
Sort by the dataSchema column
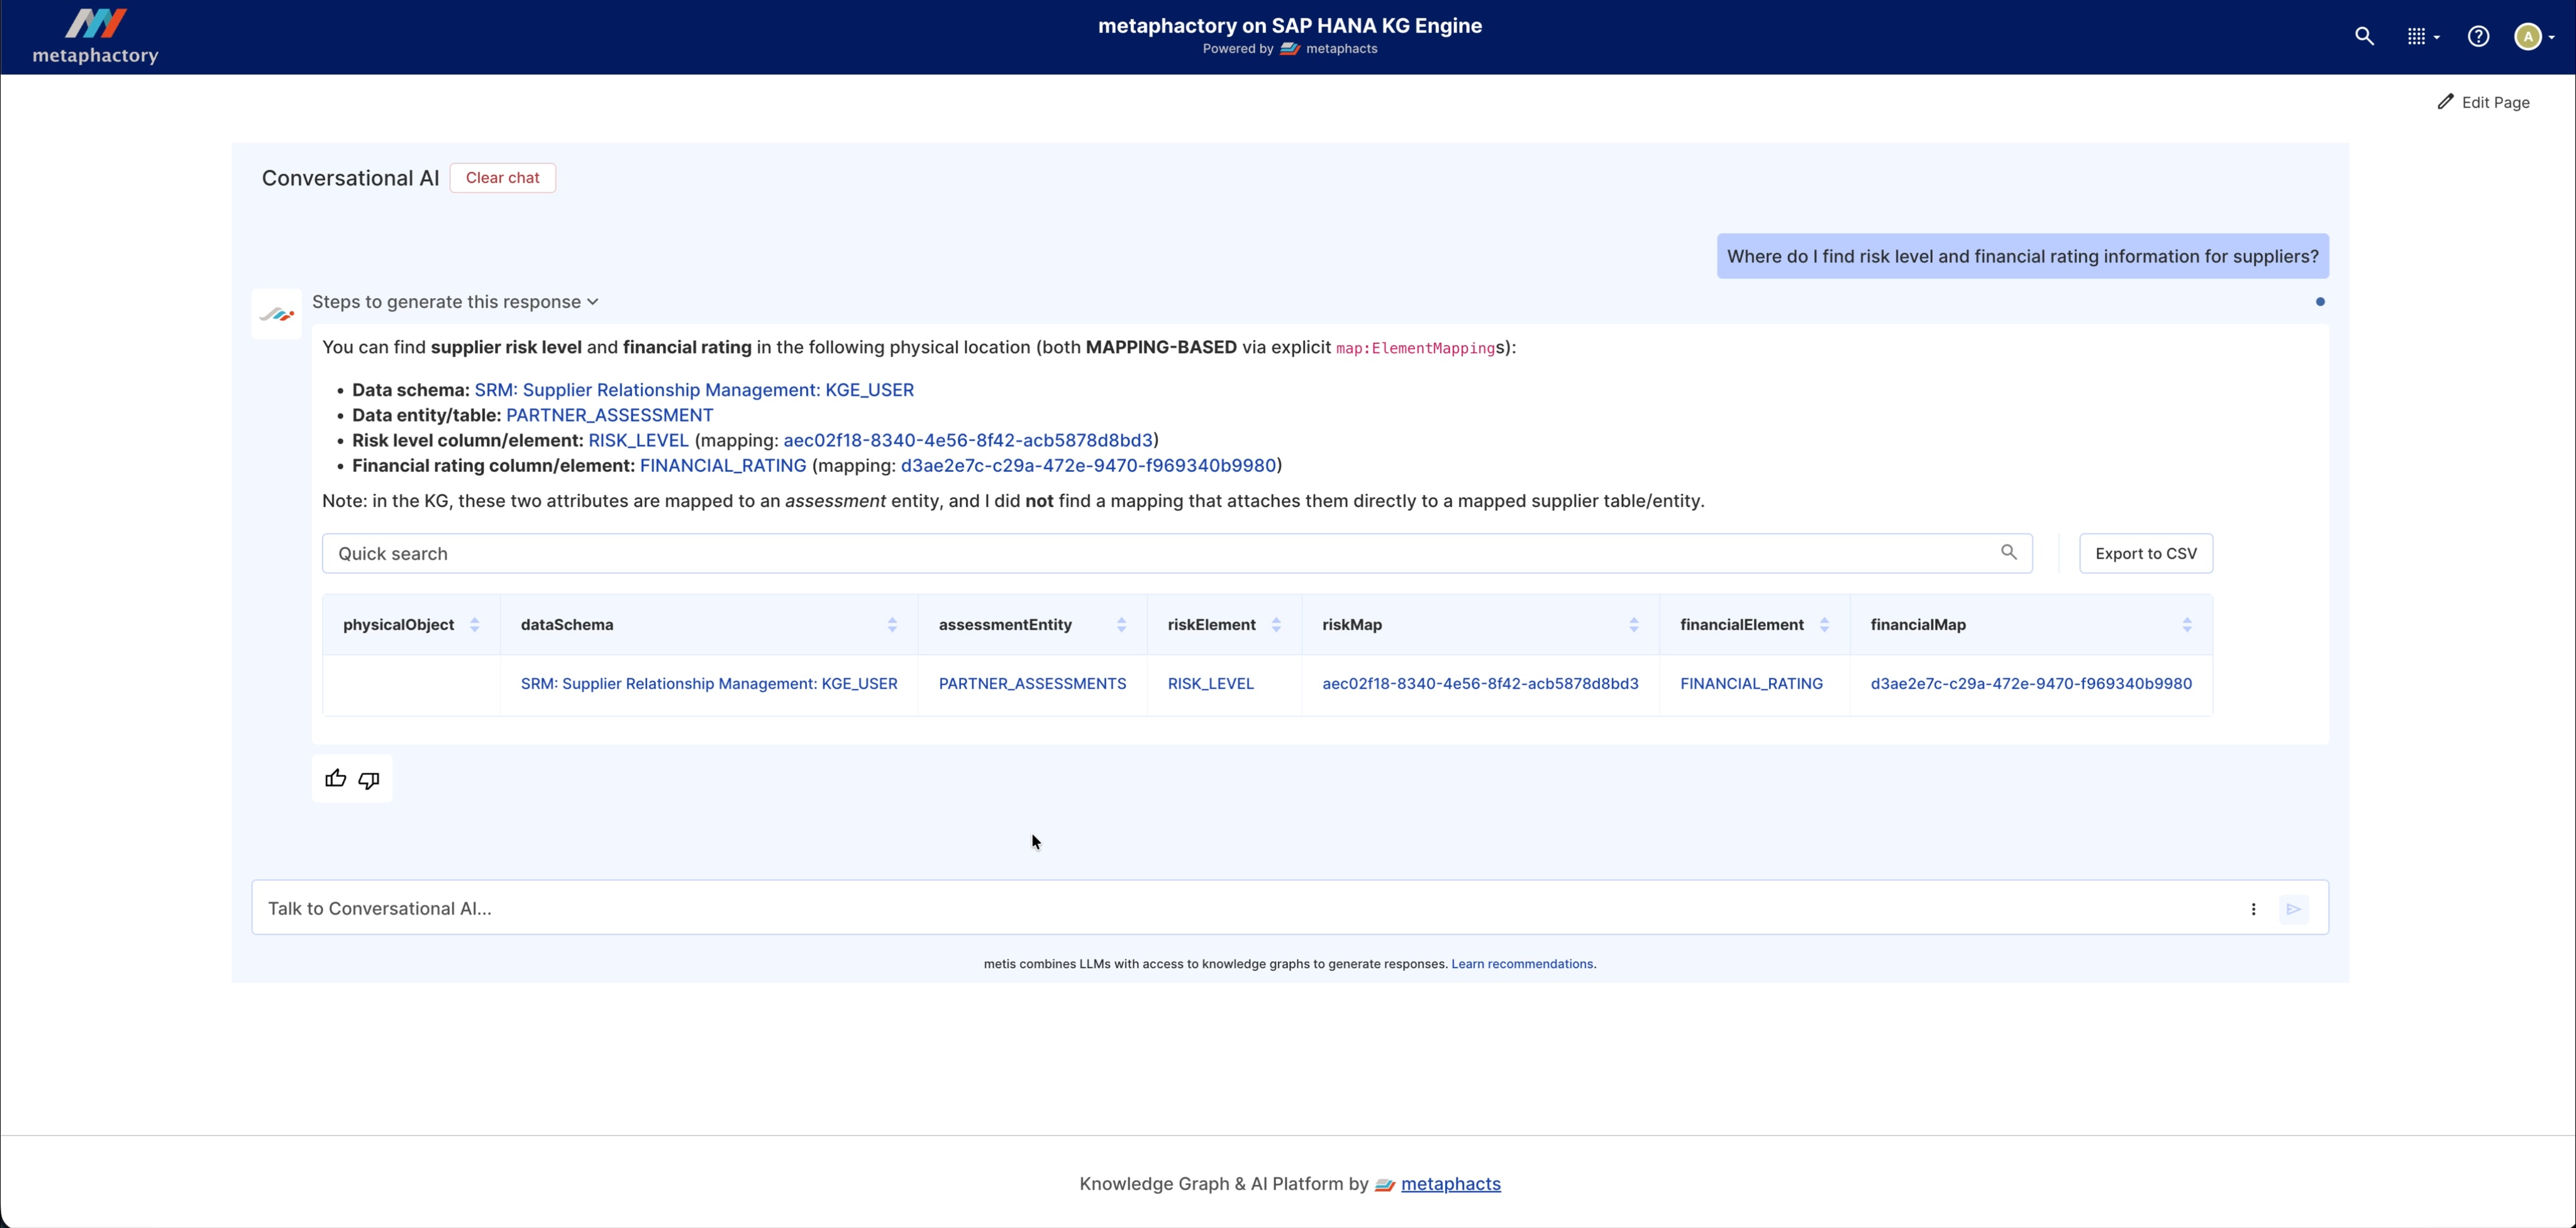[x=892, y=625]
